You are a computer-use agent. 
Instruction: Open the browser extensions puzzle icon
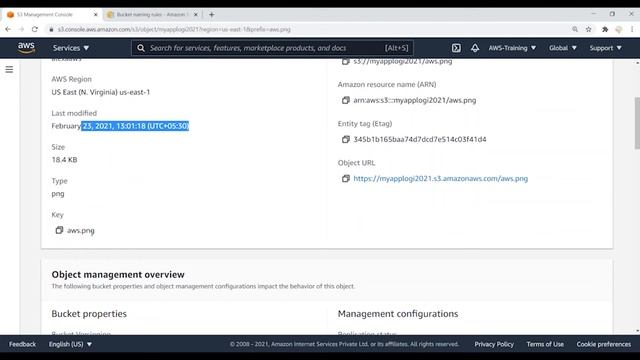[x=605, y=29]
